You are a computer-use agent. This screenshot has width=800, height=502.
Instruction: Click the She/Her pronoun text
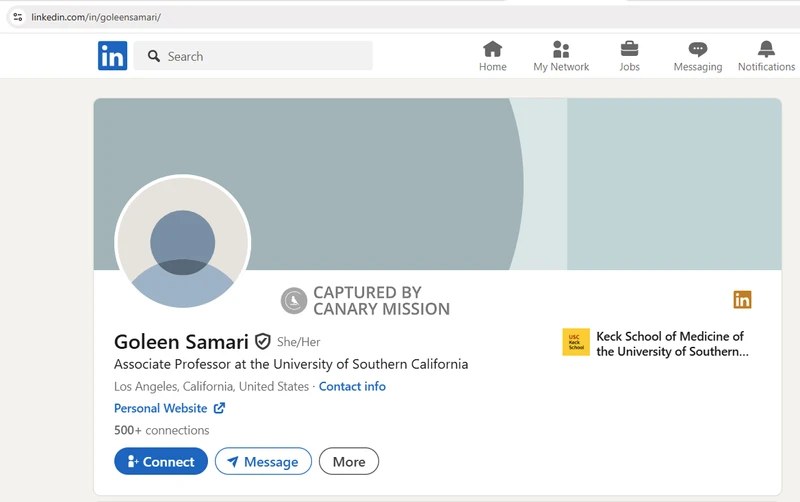(x=298, y=342)
